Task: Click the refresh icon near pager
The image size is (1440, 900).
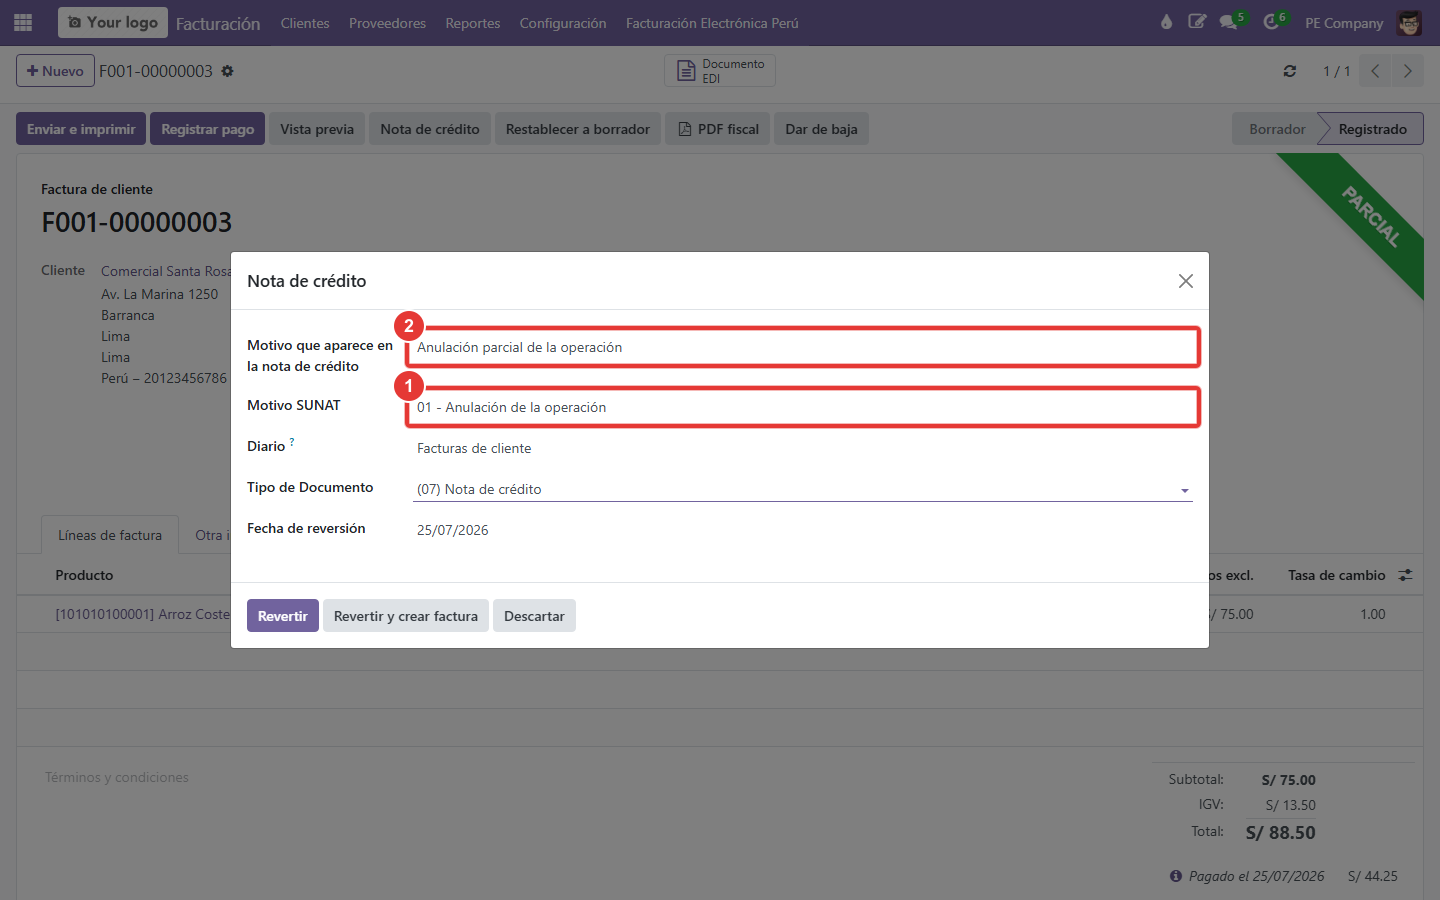Action: click(1290, 71)
